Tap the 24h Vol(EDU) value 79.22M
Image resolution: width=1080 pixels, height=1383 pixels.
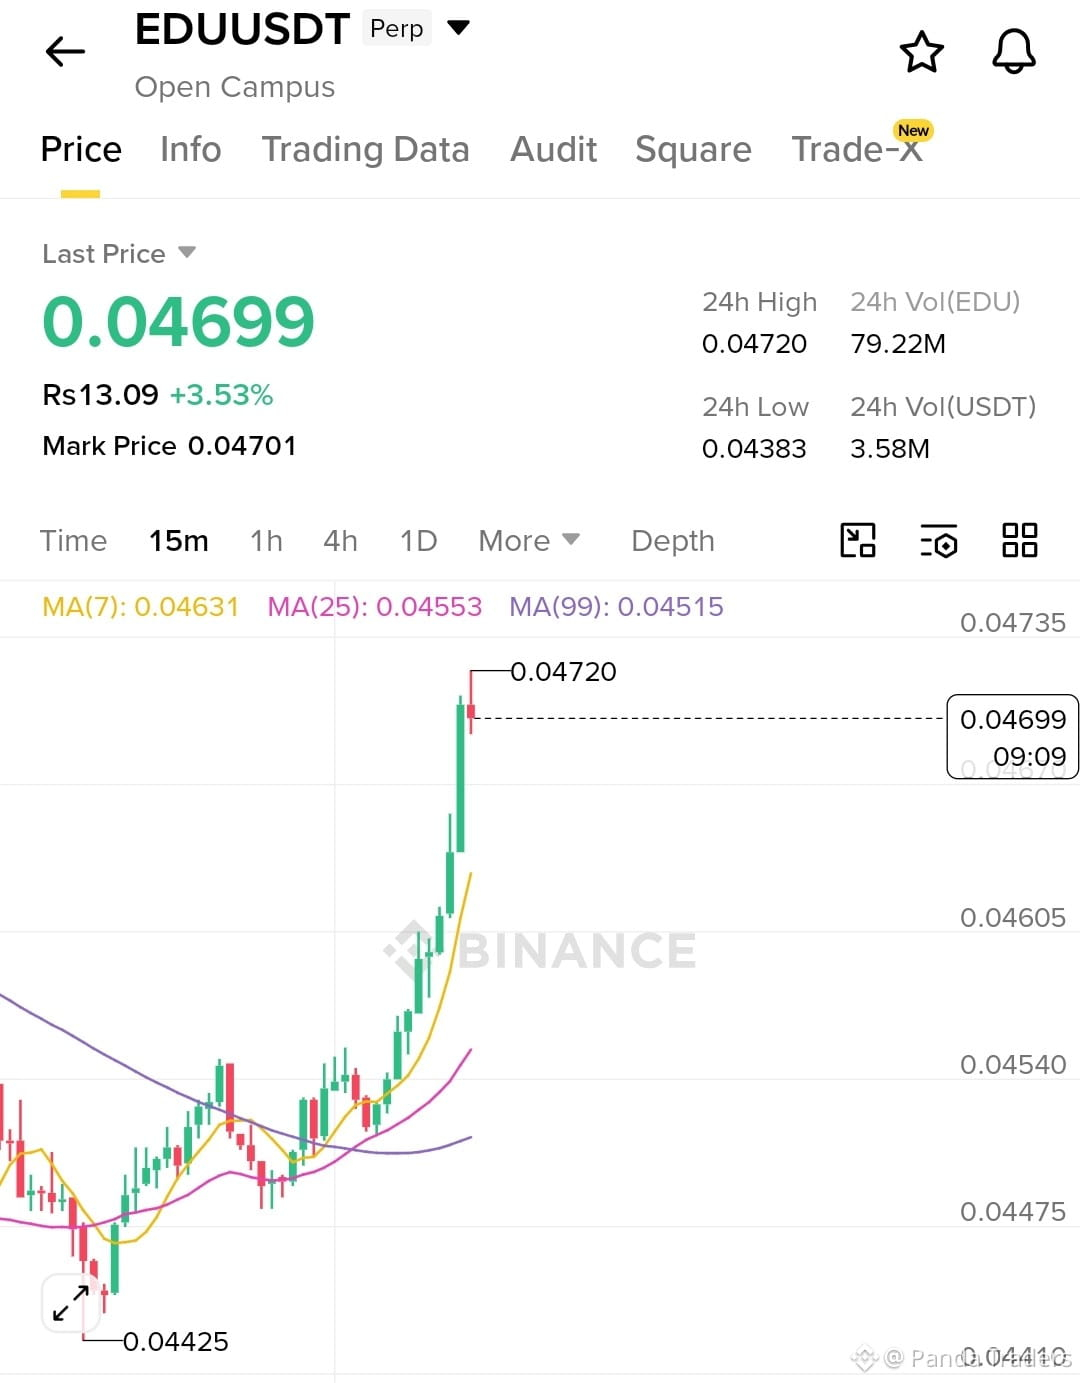898,343
